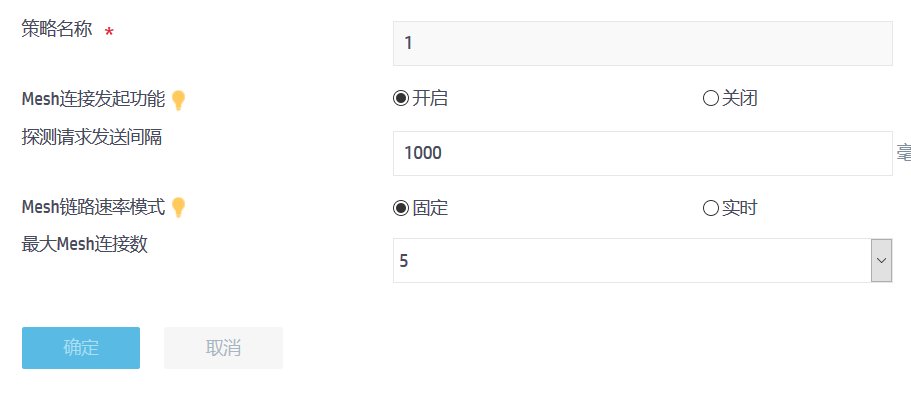Select the 关闭 radio button

click(x=711, y=98)
